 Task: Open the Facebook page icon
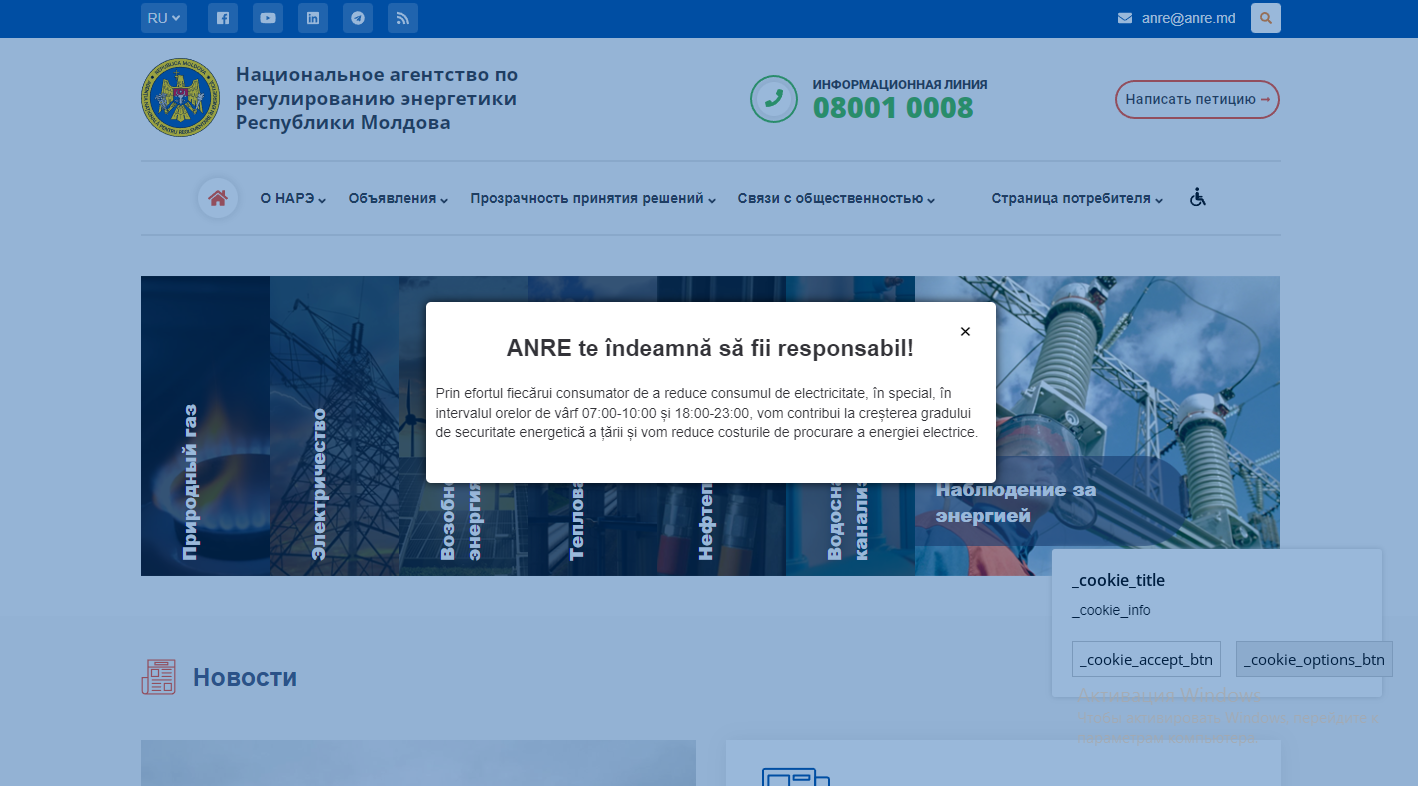223,18
